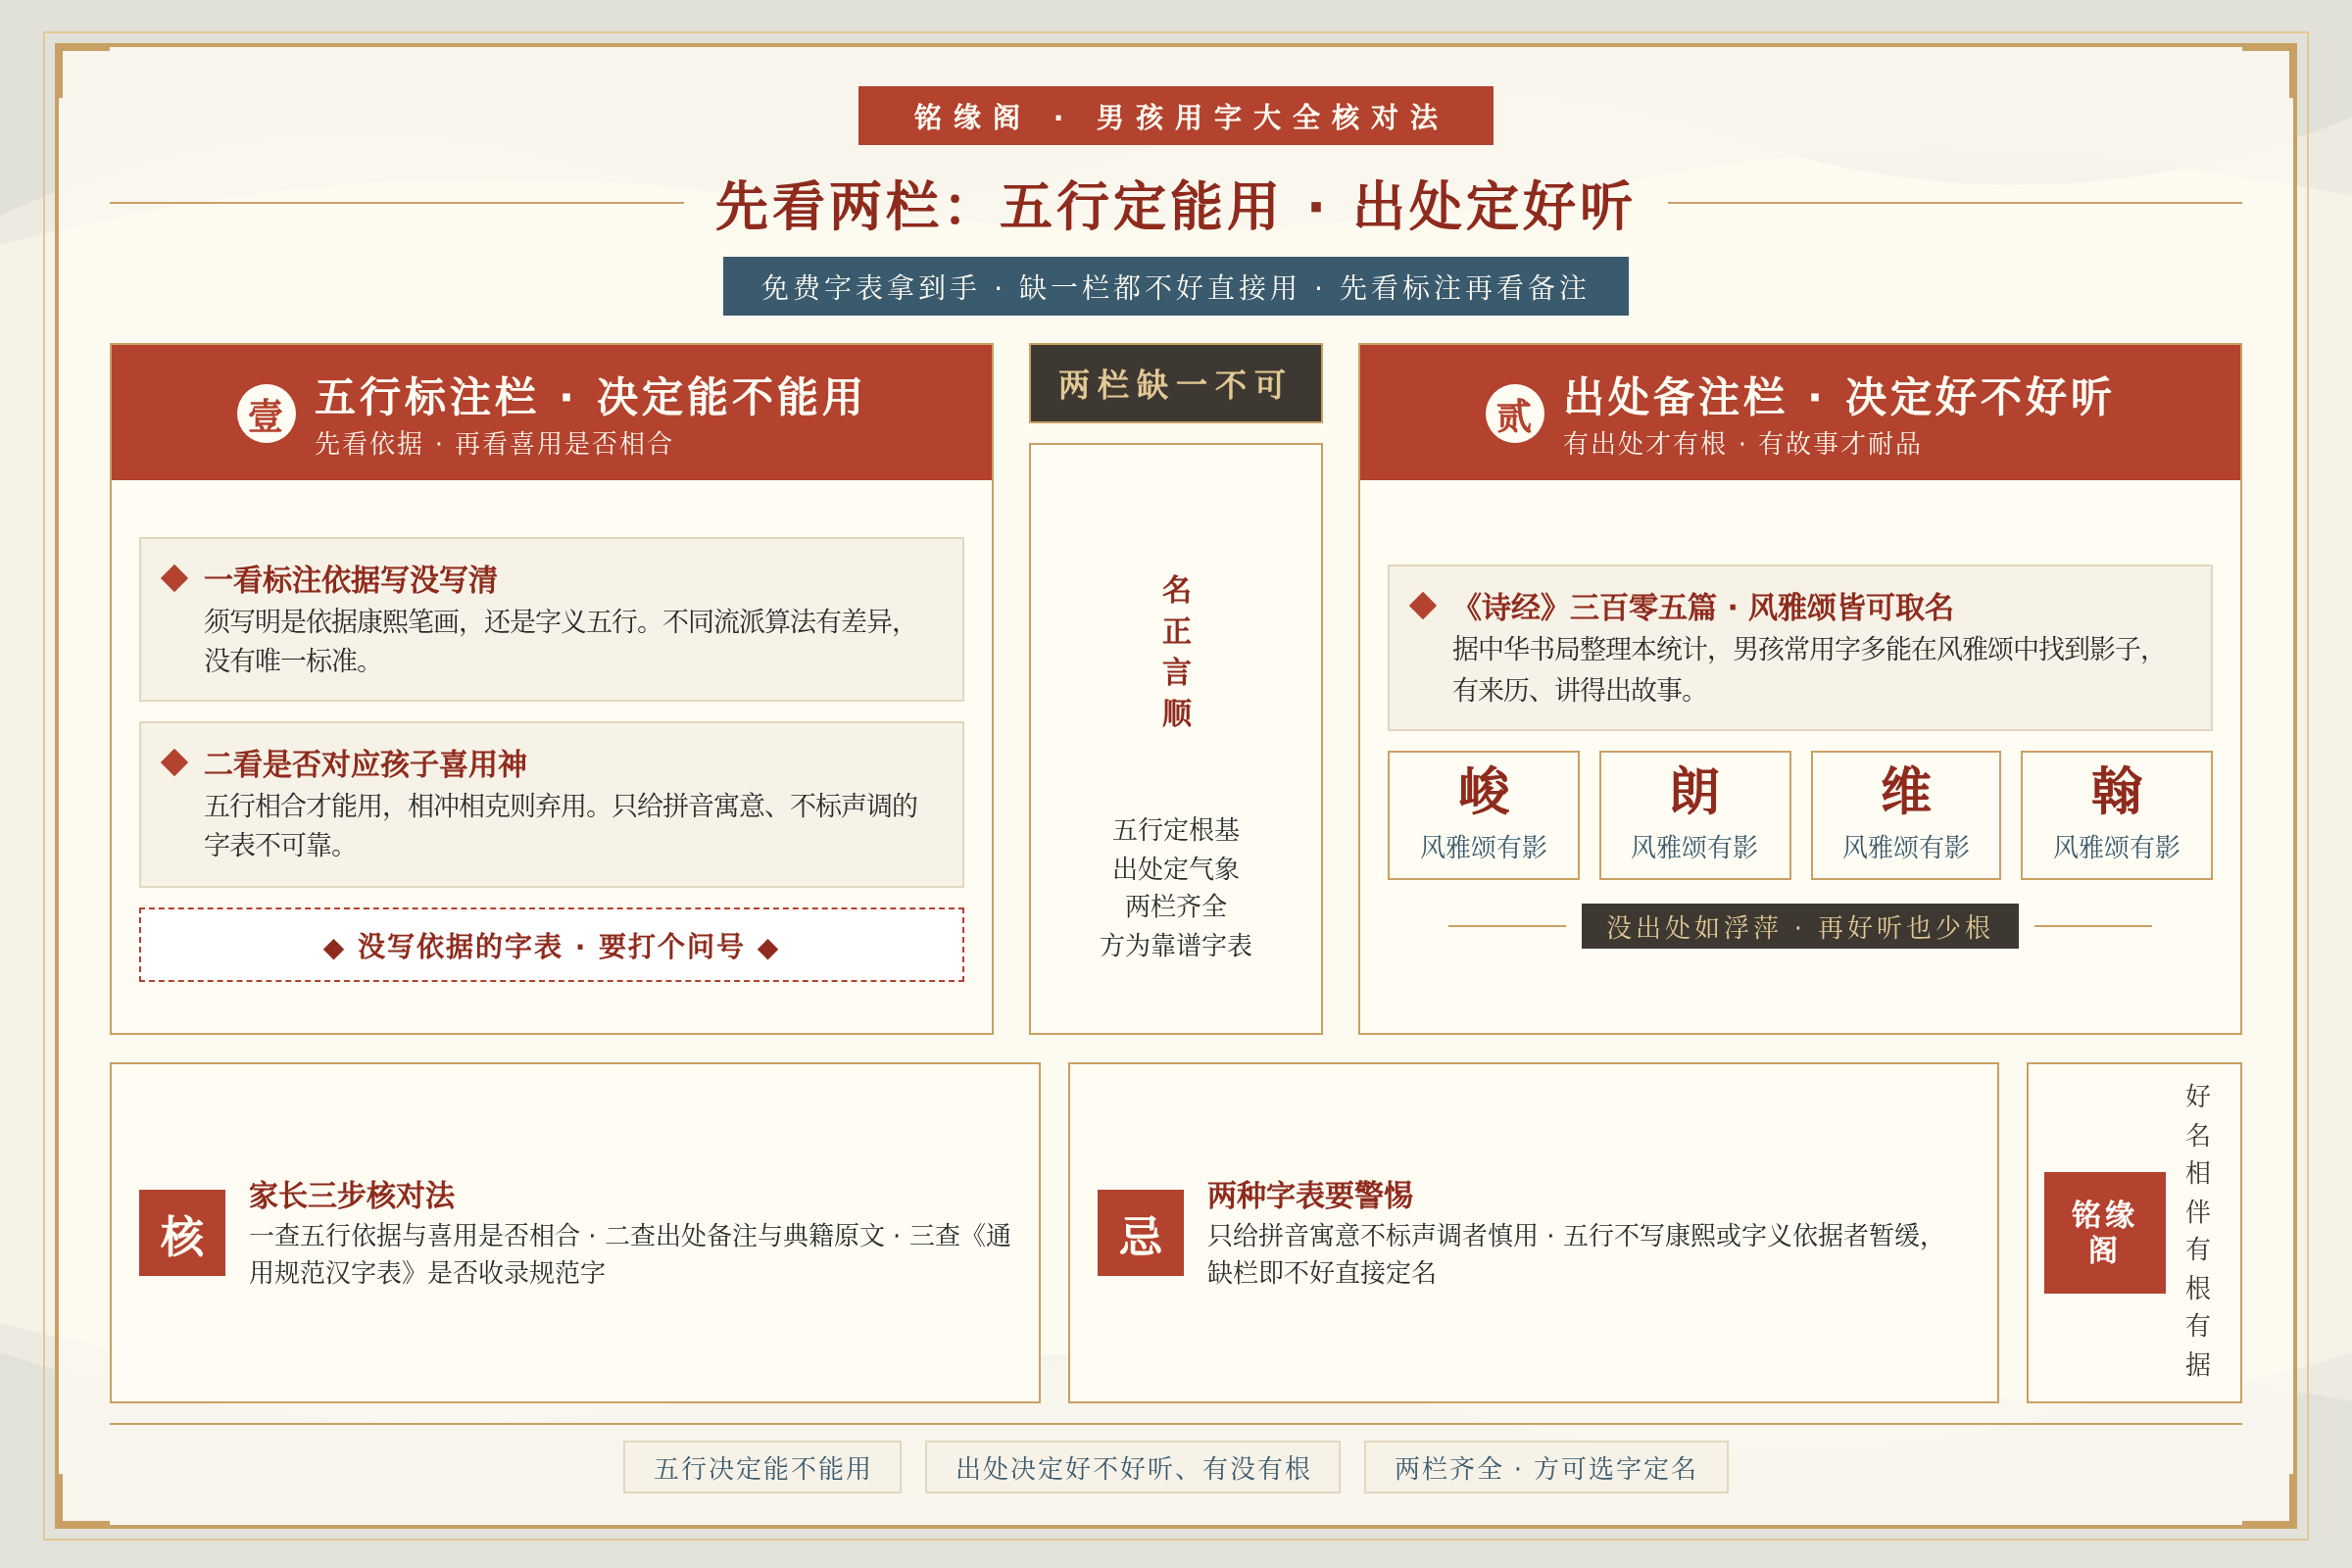Click paragraph starting 只给拼音寓意不标声调者慎用
Viewport: 2352px width, 1568px height.
coord(1567,1254)
